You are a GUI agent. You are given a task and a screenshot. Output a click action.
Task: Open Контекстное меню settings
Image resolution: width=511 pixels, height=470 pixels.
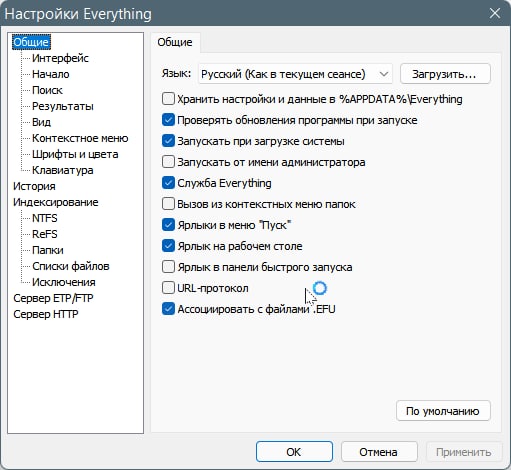pos(80,138)
